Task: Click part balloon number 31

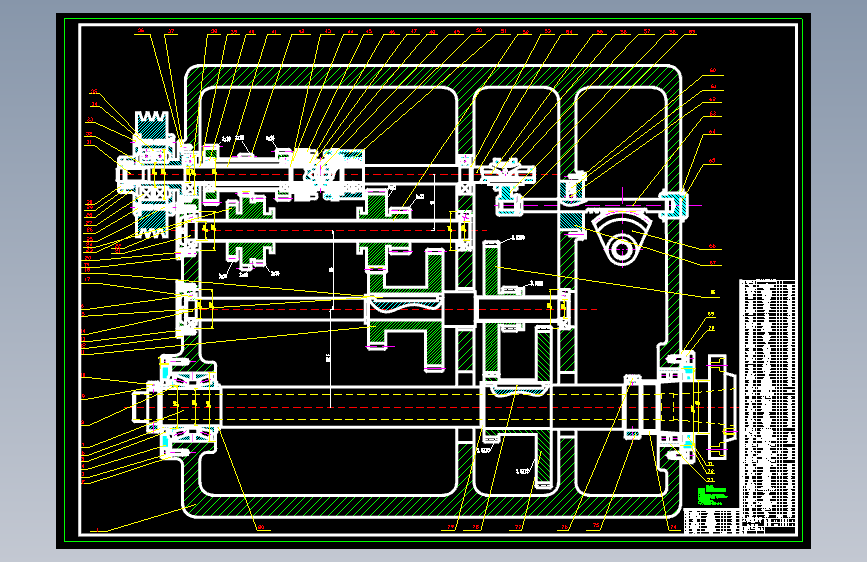Action: pyautogui.click(x=89, y=142)
